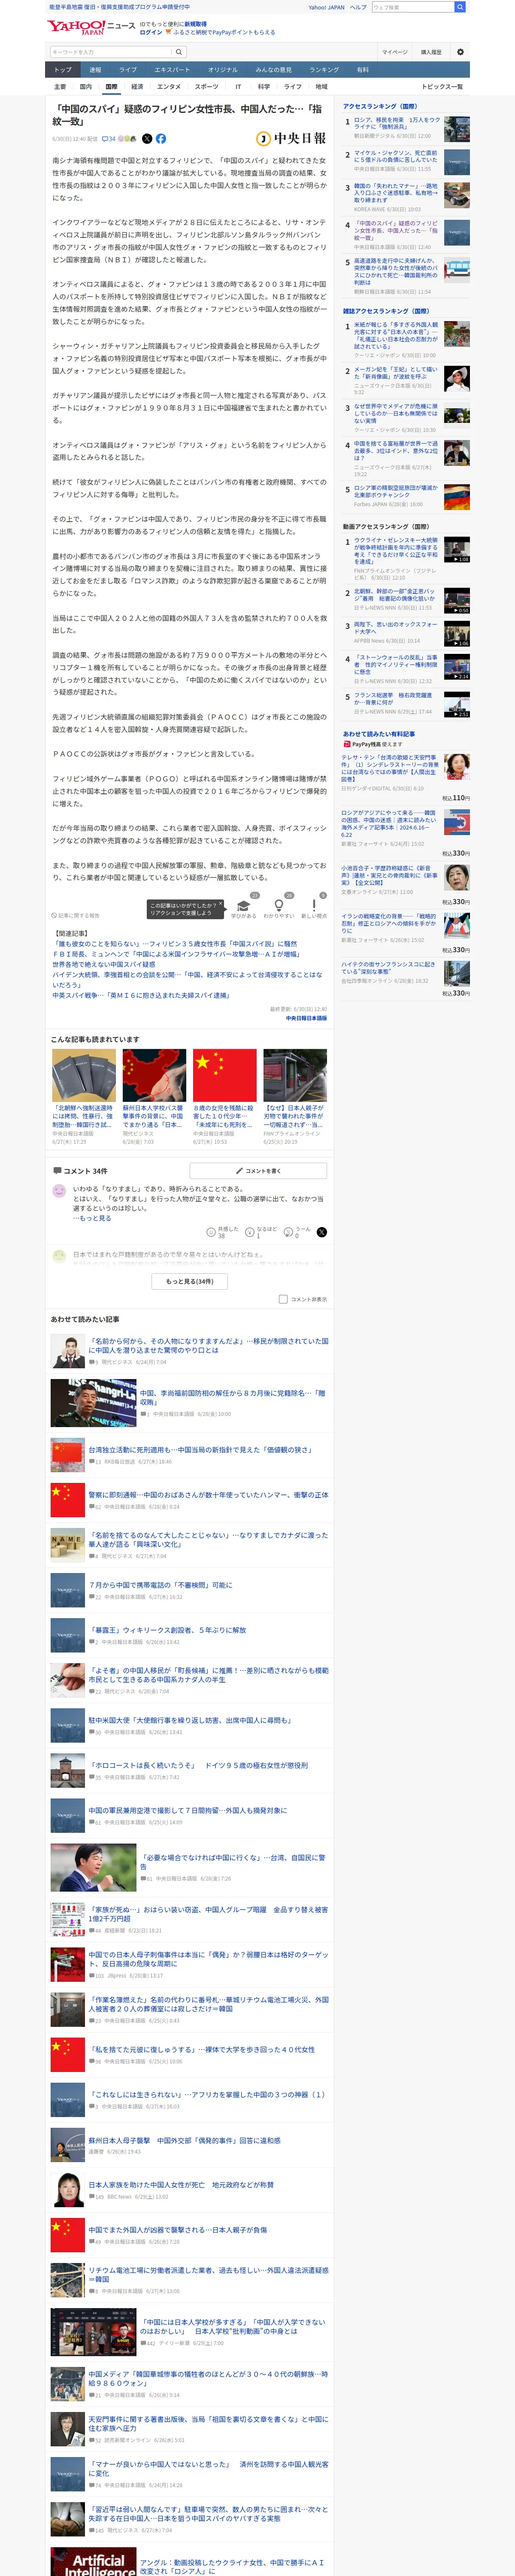This screenshot has height=2576, width=515.
Task: Click the 購入履歴 button
Action: pyautogui.click(x=431, y=52)
